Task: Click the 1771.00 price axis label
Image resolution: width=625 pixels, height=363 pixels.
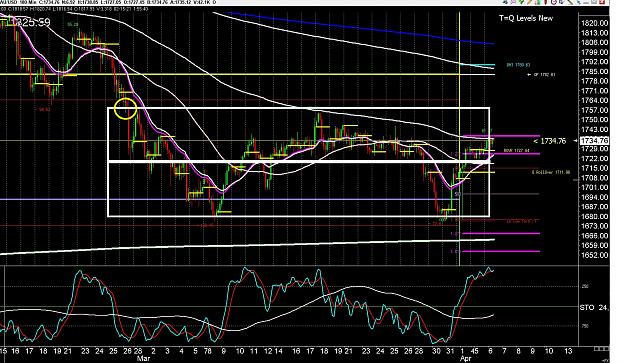Action: point(595,91)
